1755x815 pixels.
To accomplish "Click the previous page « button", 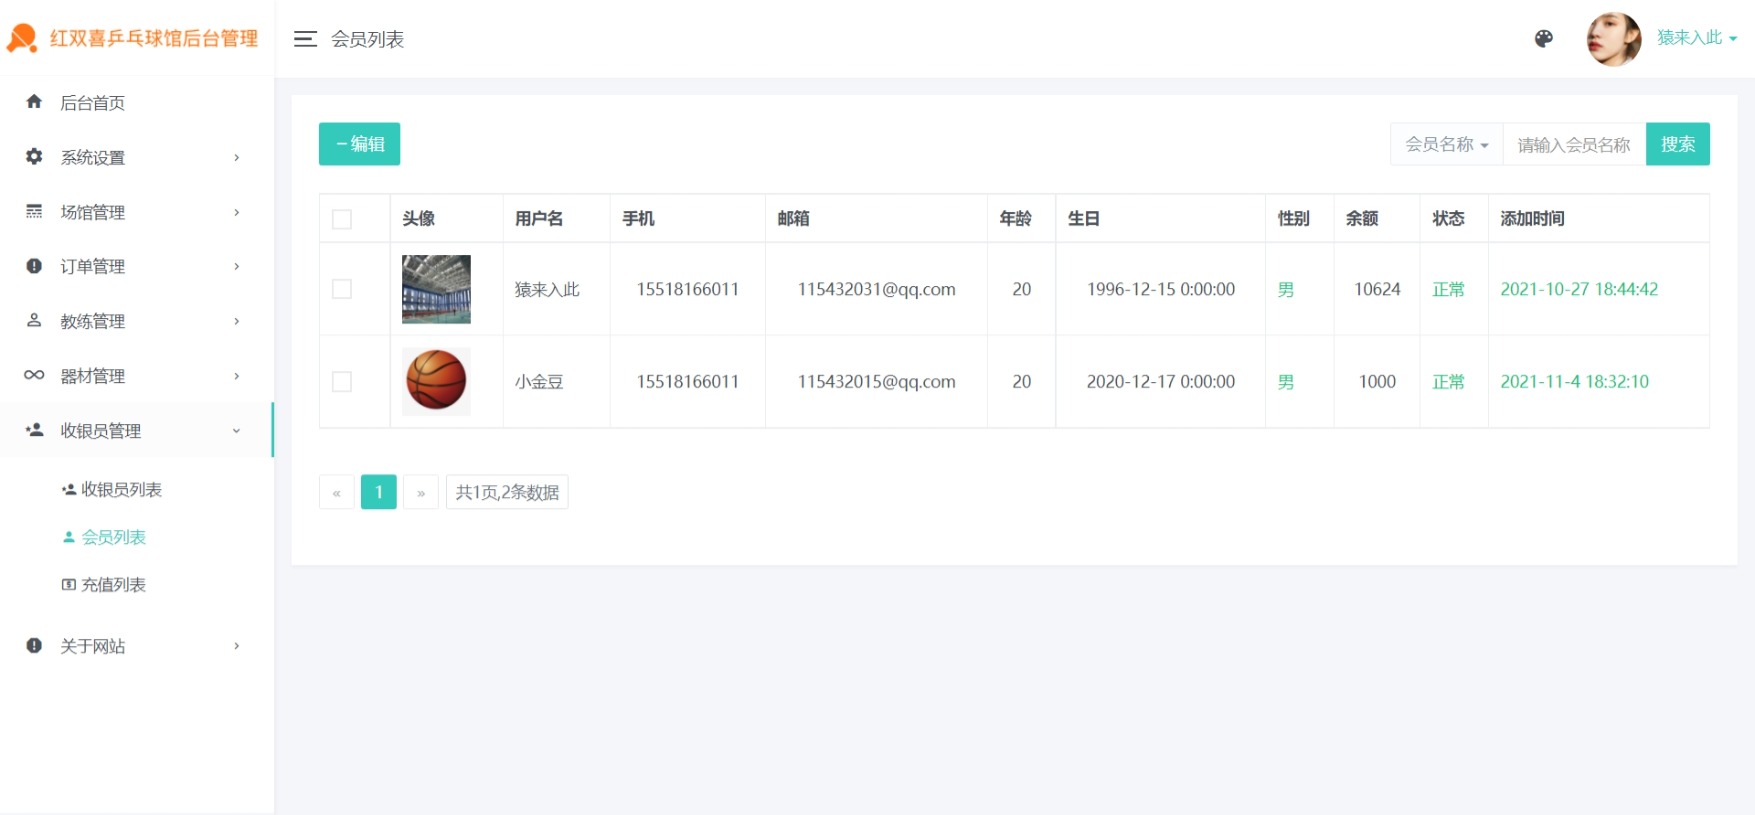I will point(337,492).
